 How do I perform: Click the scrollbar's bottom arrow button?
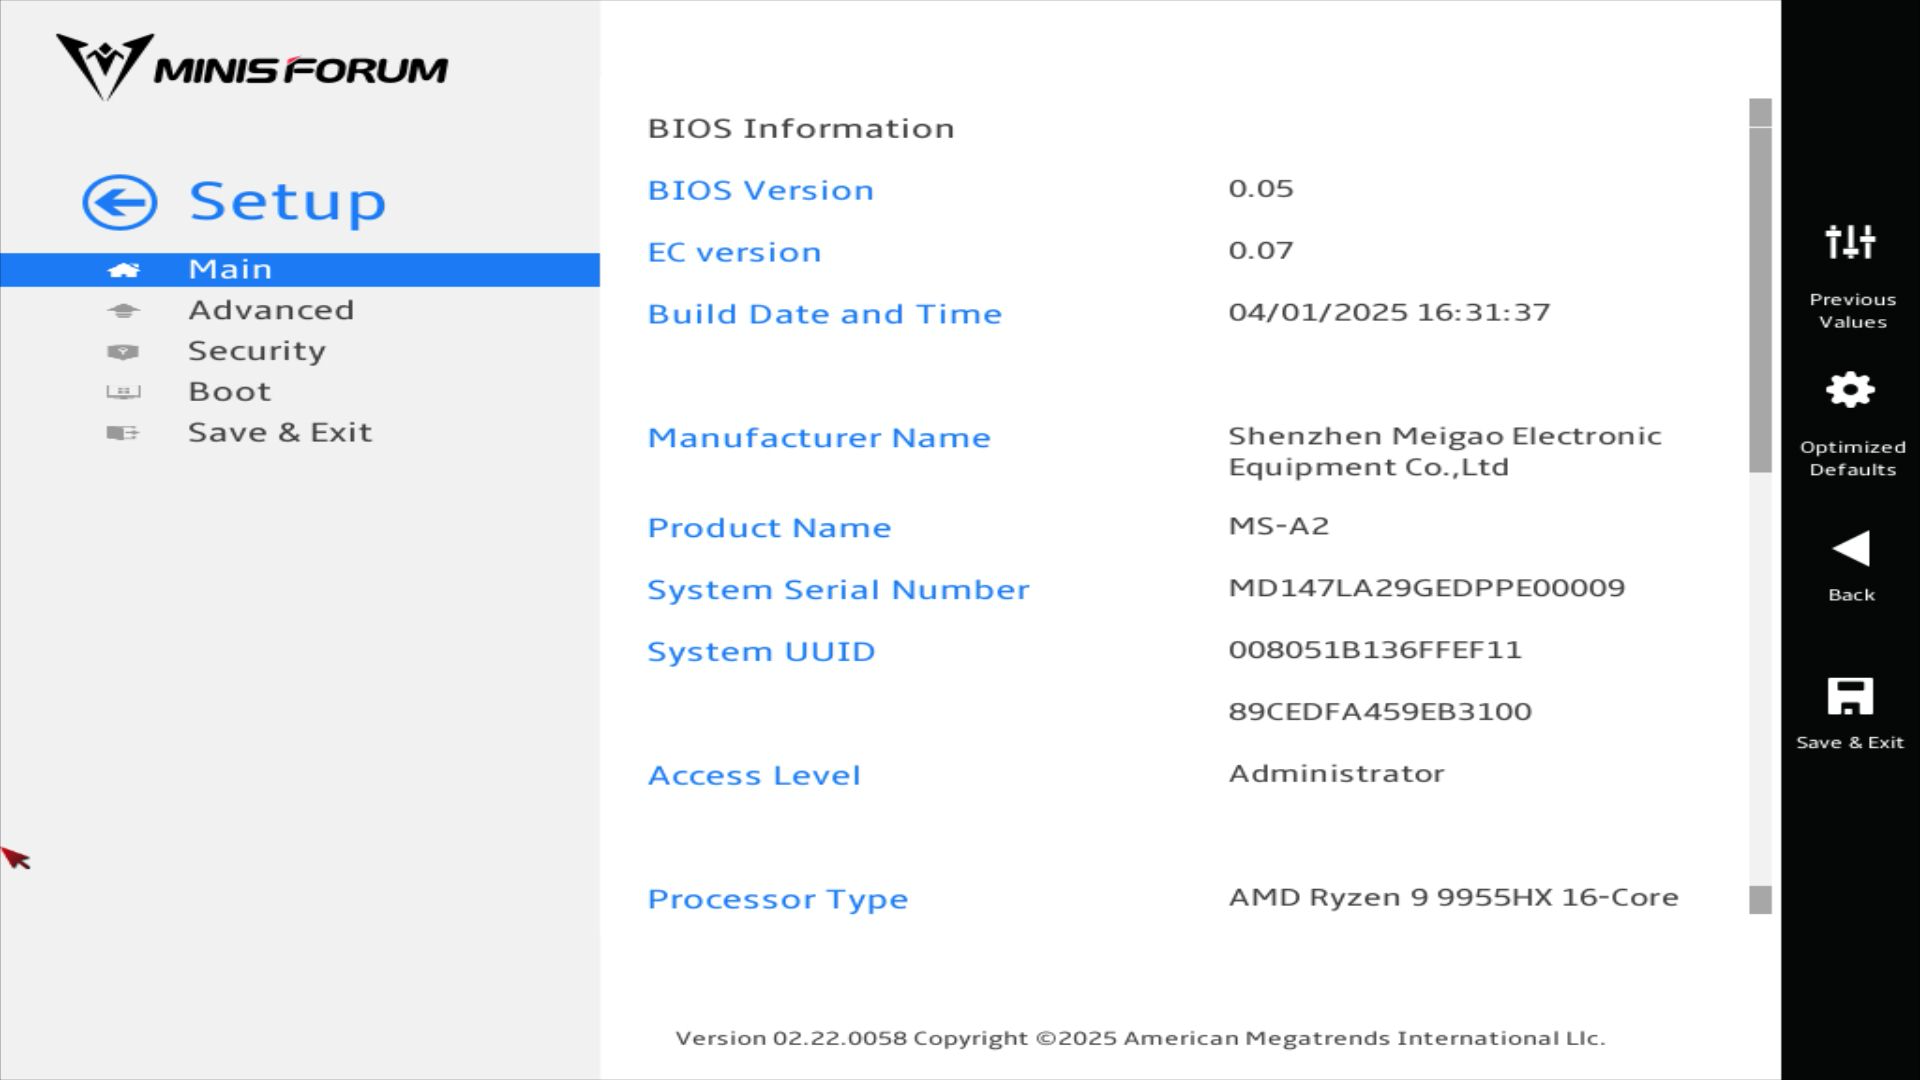coord(1760,900)
